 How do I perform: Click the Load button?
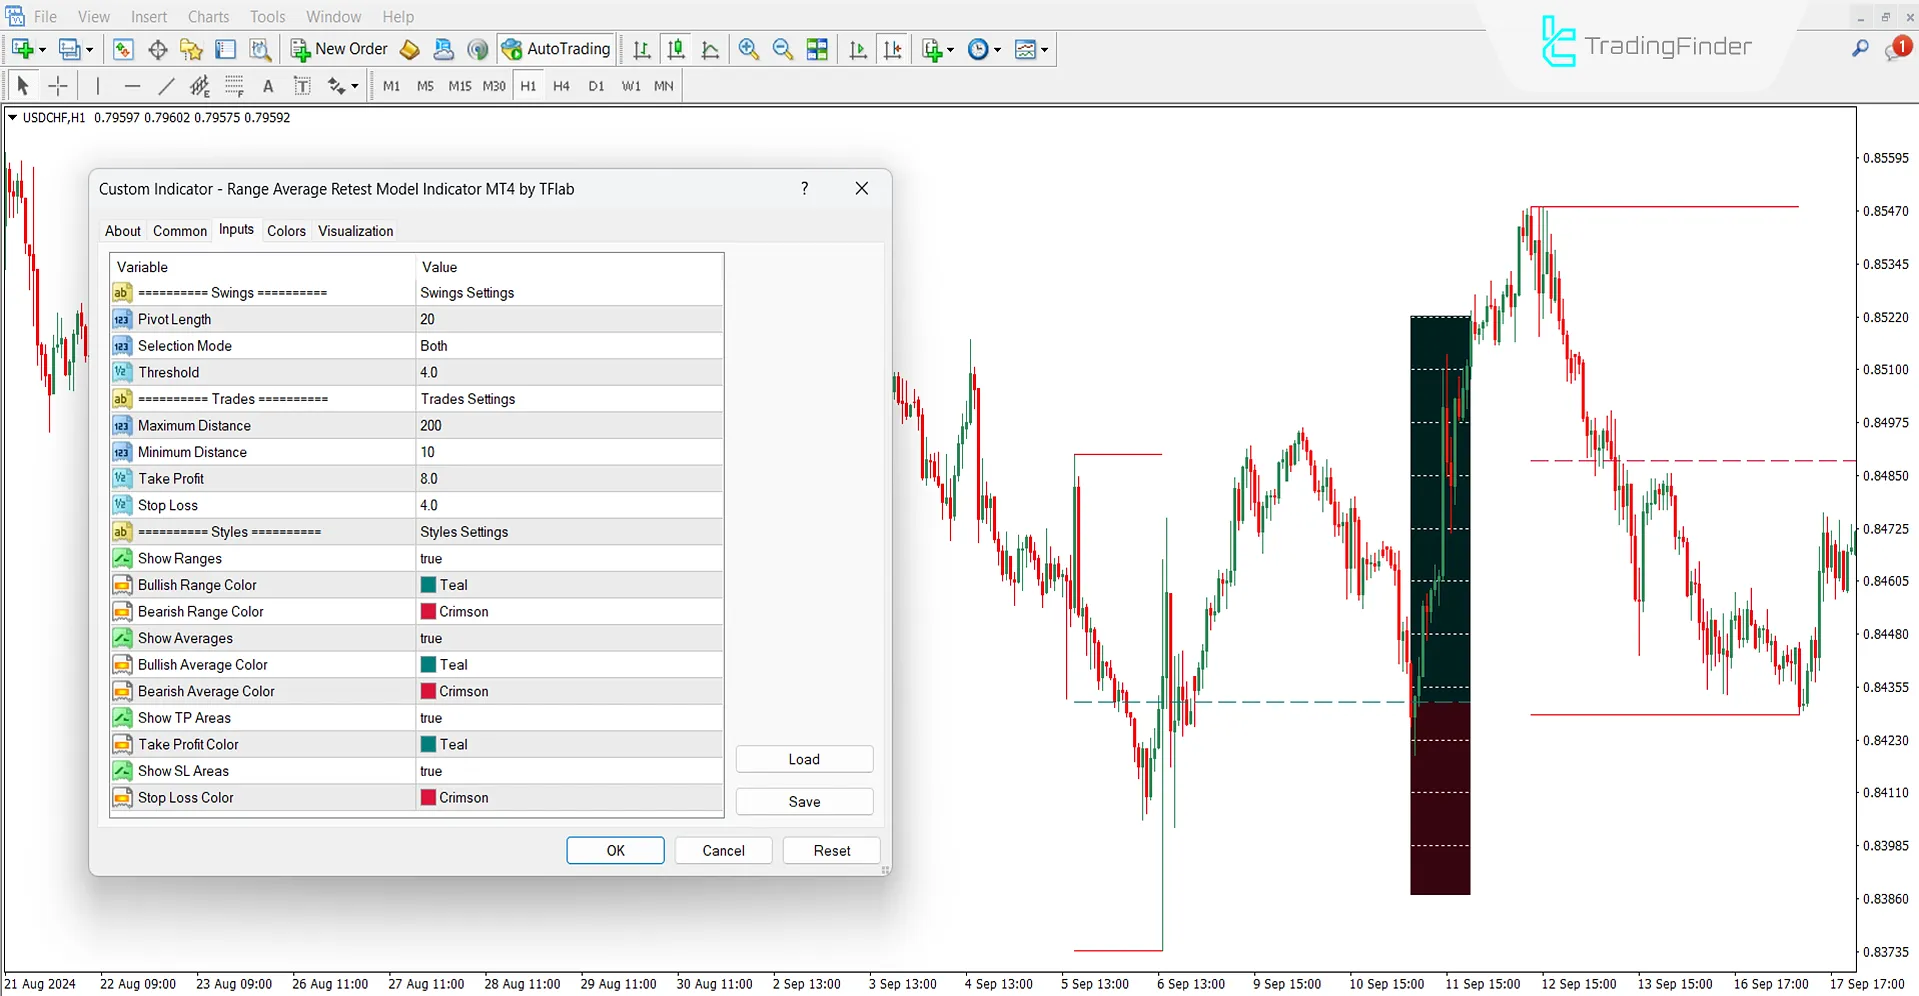pyautogui.click(x=804, y=758)
